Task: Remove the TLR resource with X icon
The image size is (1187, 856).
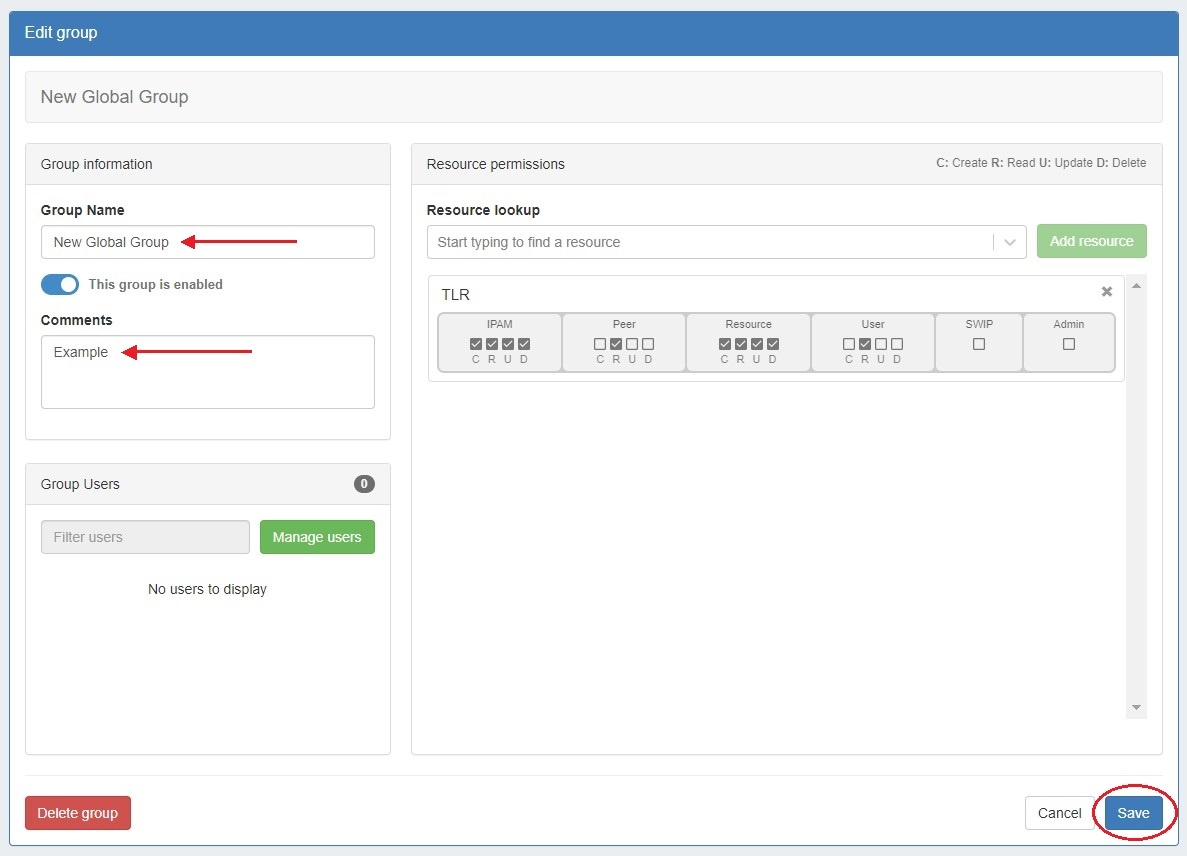Action: [1106, 292]
